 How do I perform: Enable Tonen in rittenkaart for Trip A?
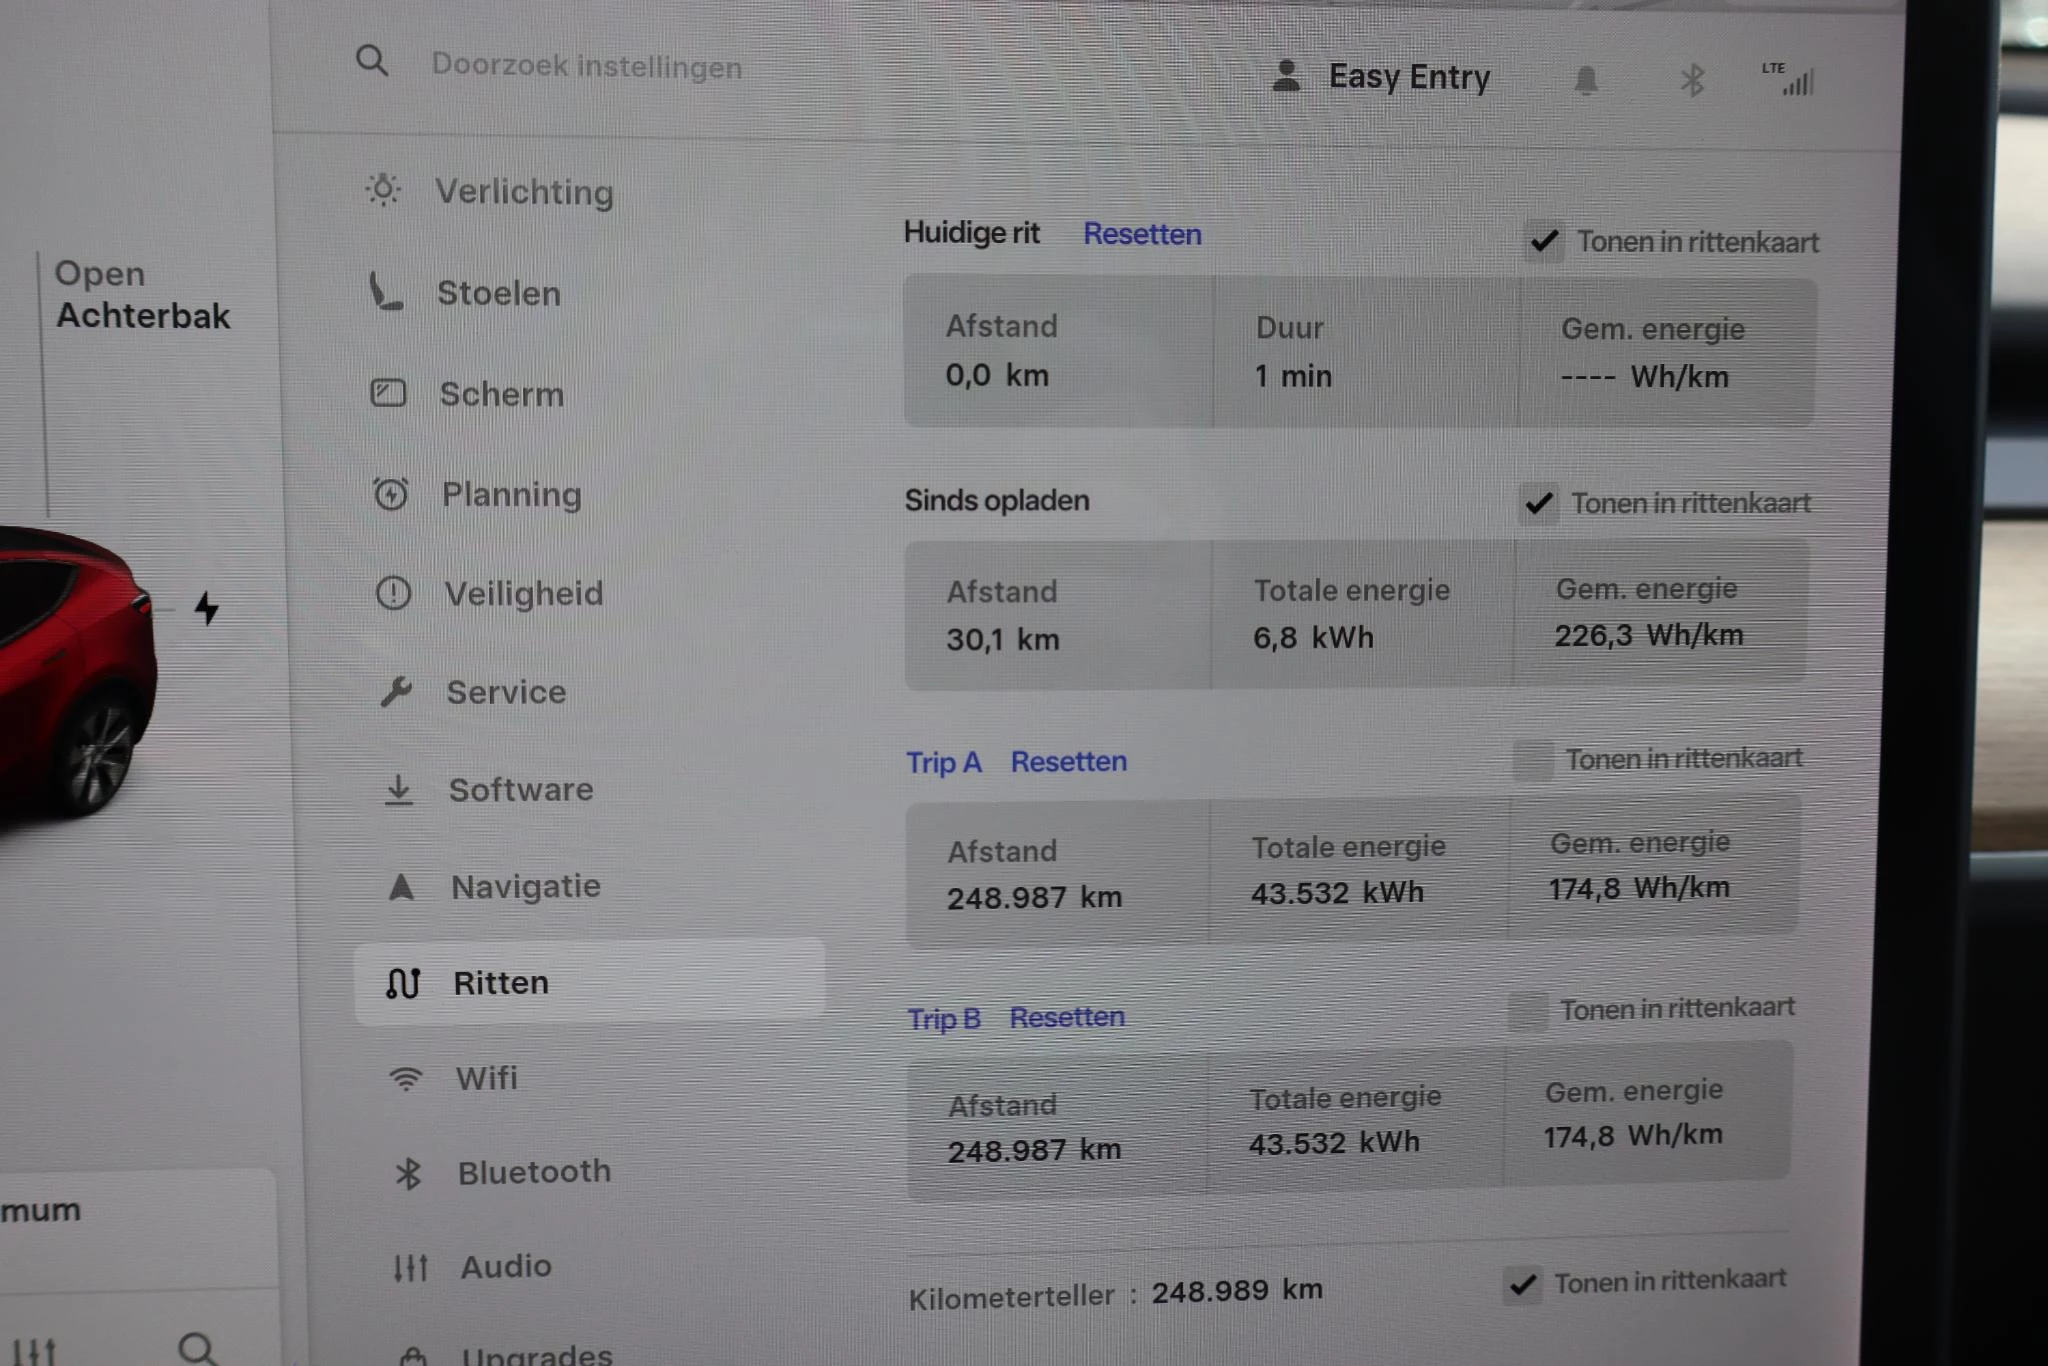[x=1533, y=760]
